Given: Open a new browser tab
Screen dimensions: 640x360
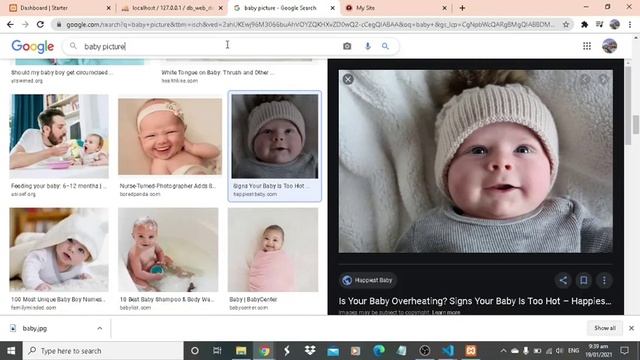Looking at the screenshot, I should pyautogui.click(x=462, y=8).
